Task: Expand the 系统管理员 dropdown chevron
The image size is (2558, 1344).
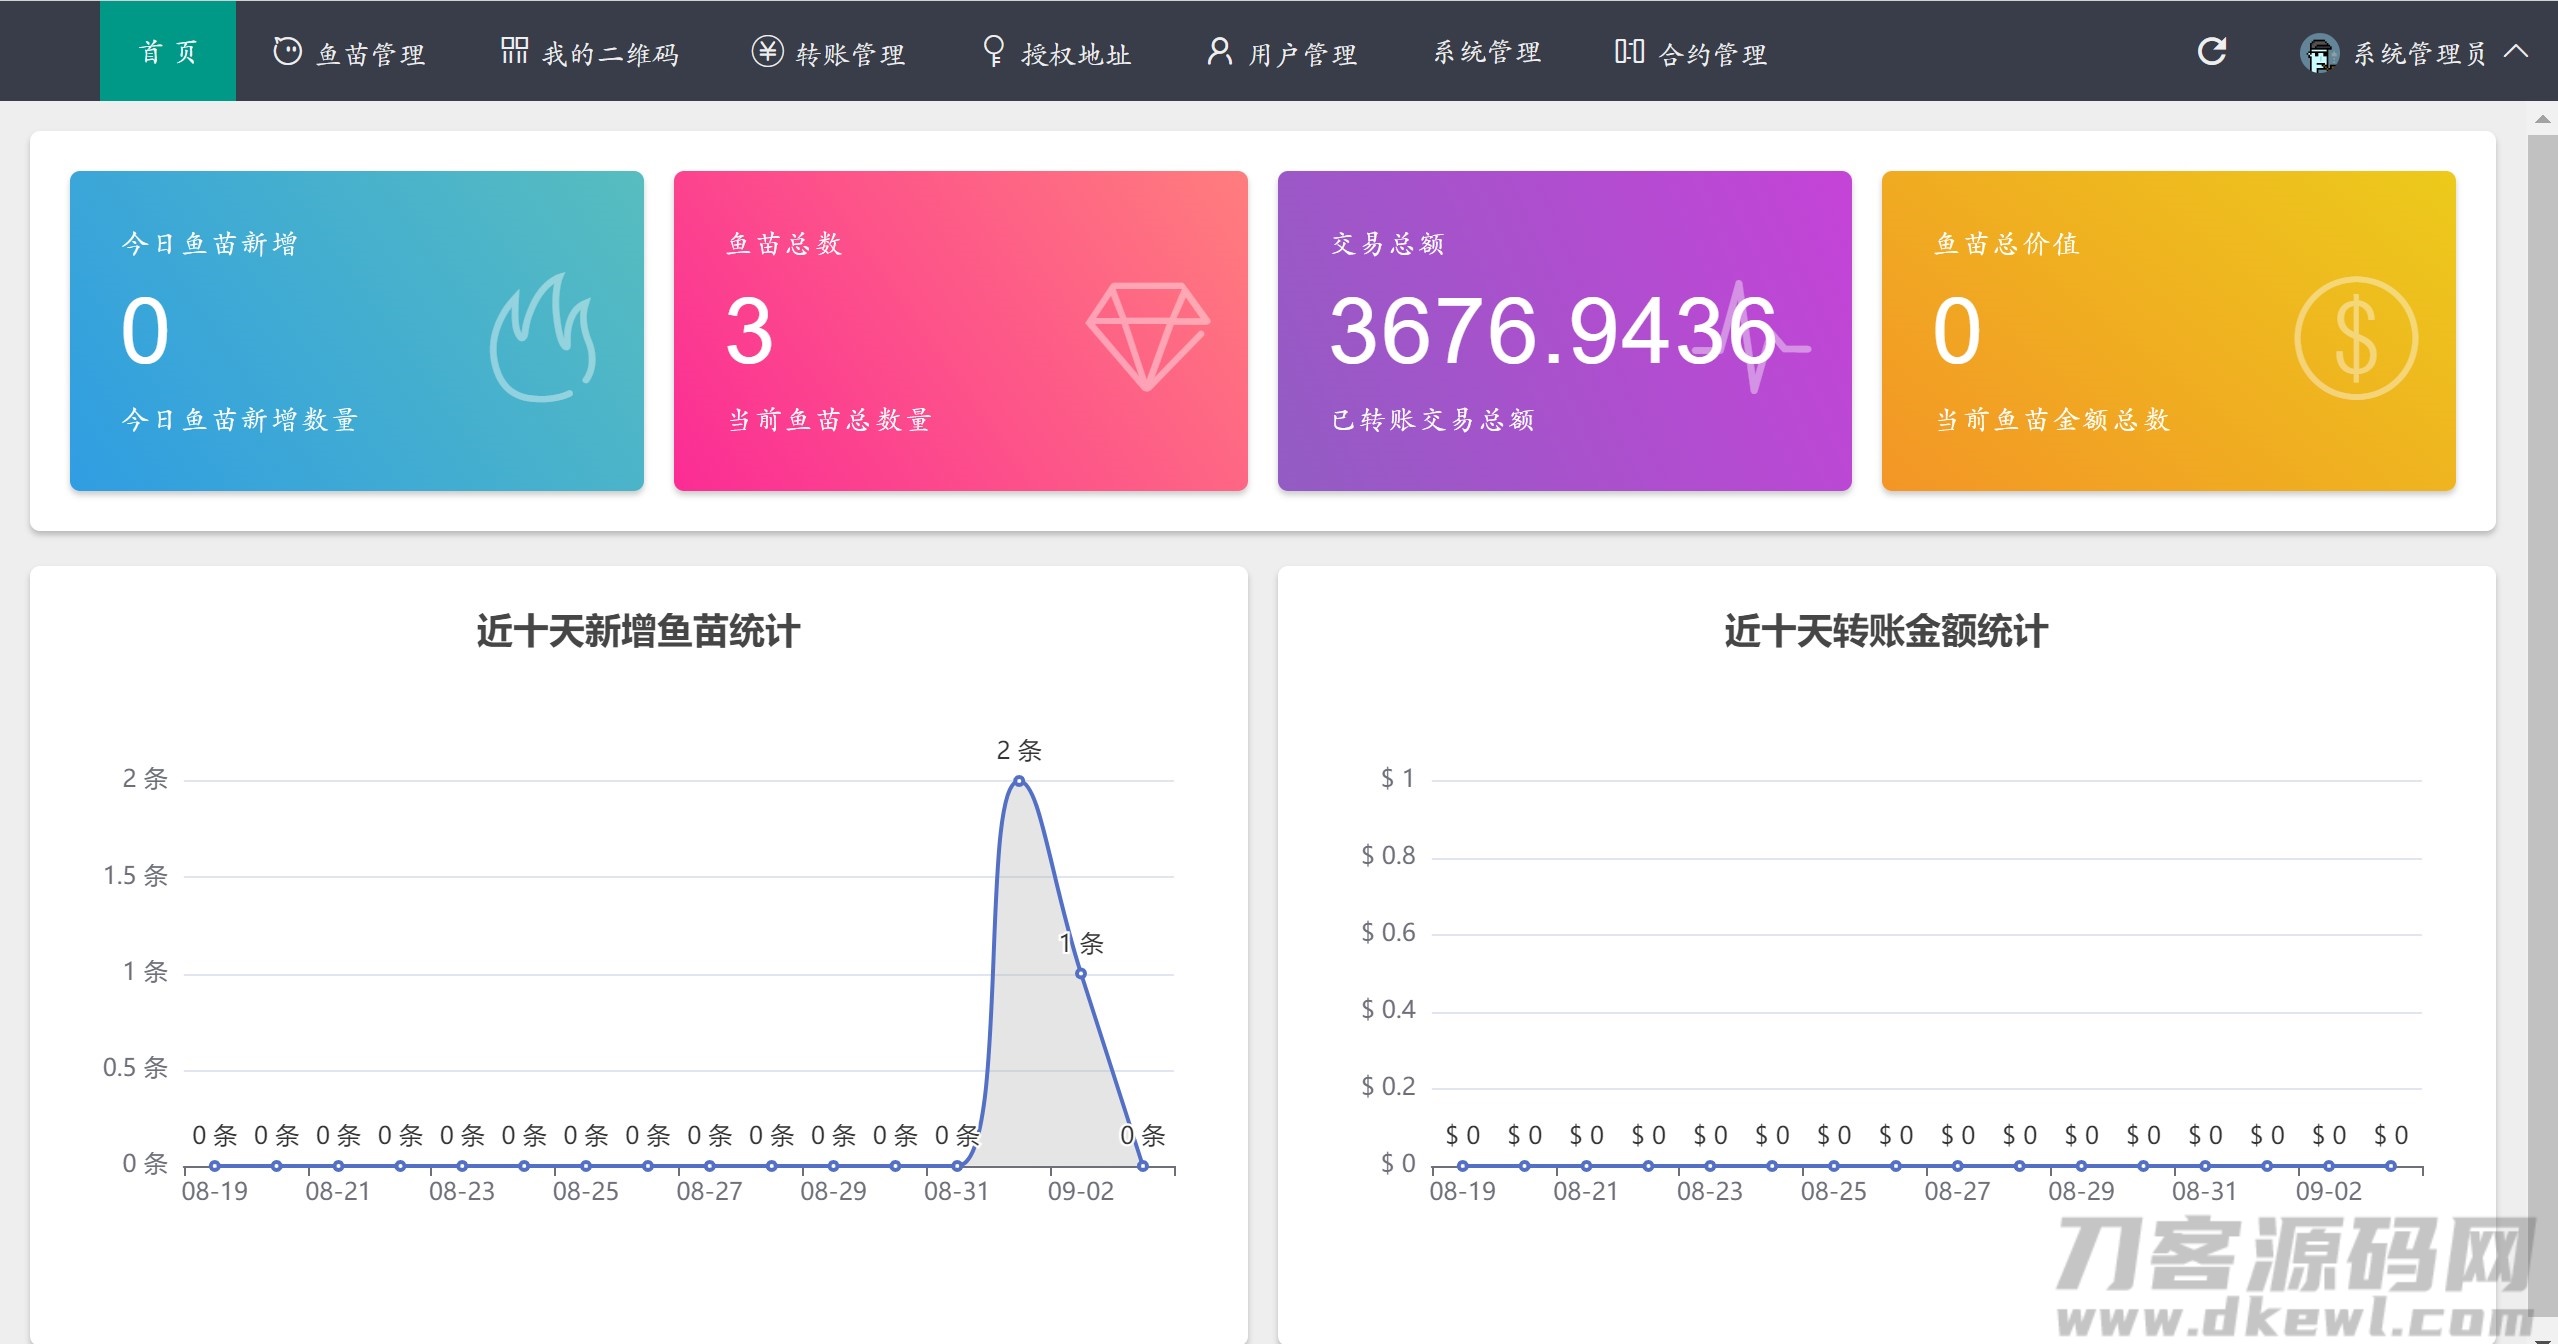Action: pos(2517,52)
